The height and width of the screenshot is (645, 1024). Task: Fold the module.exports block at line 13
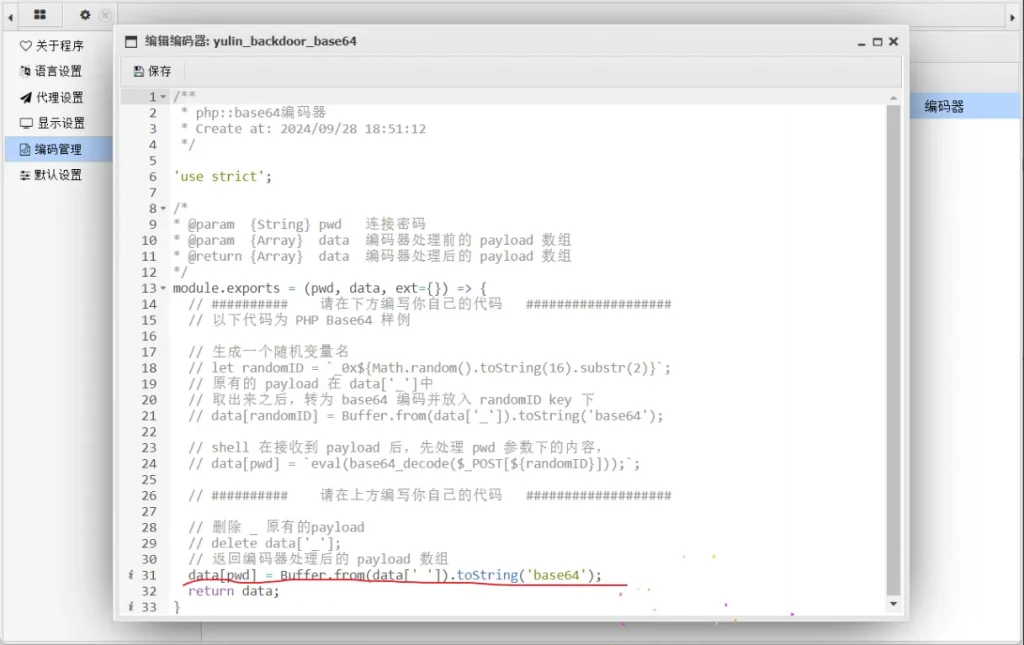[x=164, y=289]
